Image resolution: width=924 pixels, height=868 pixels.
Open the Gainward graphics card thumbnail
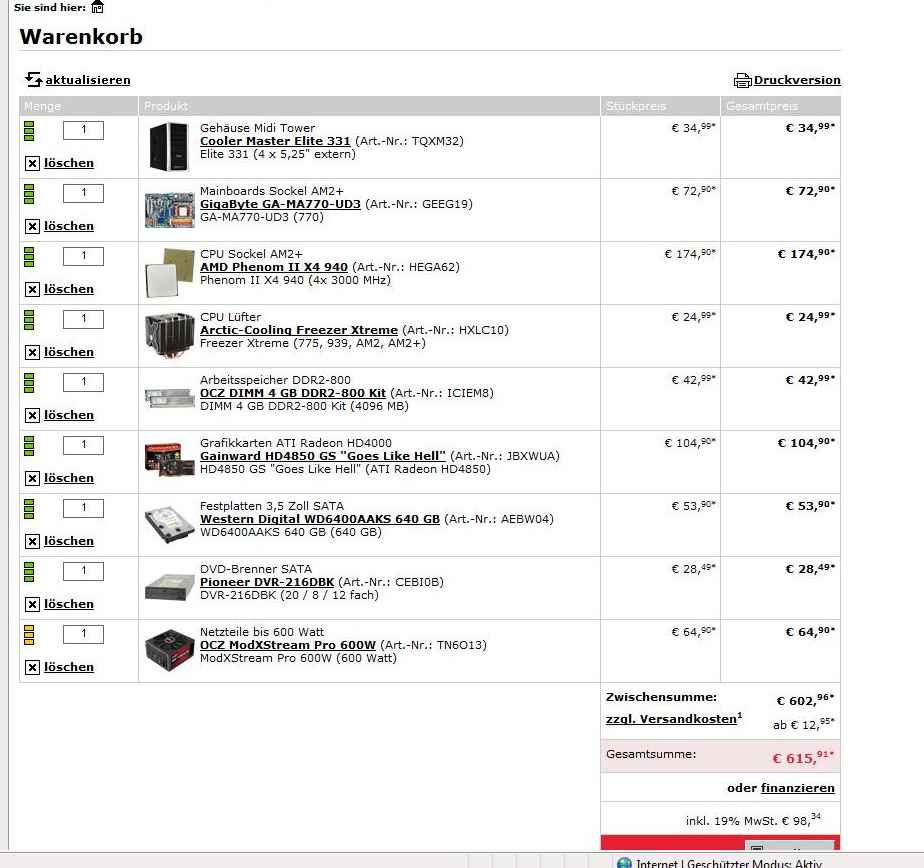170,460
